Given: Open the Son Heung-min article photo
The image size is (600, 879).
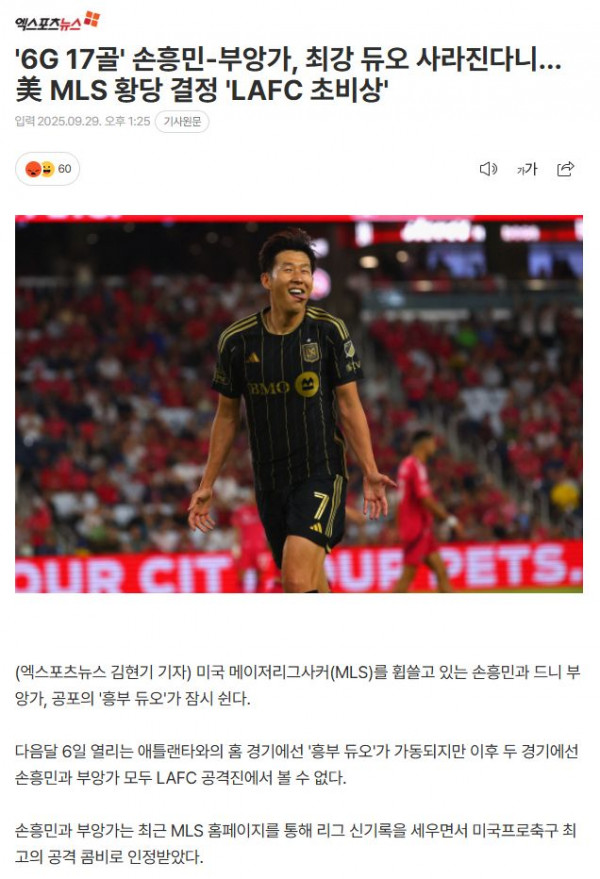Looking at the screenshot, I should coord(299,404).
